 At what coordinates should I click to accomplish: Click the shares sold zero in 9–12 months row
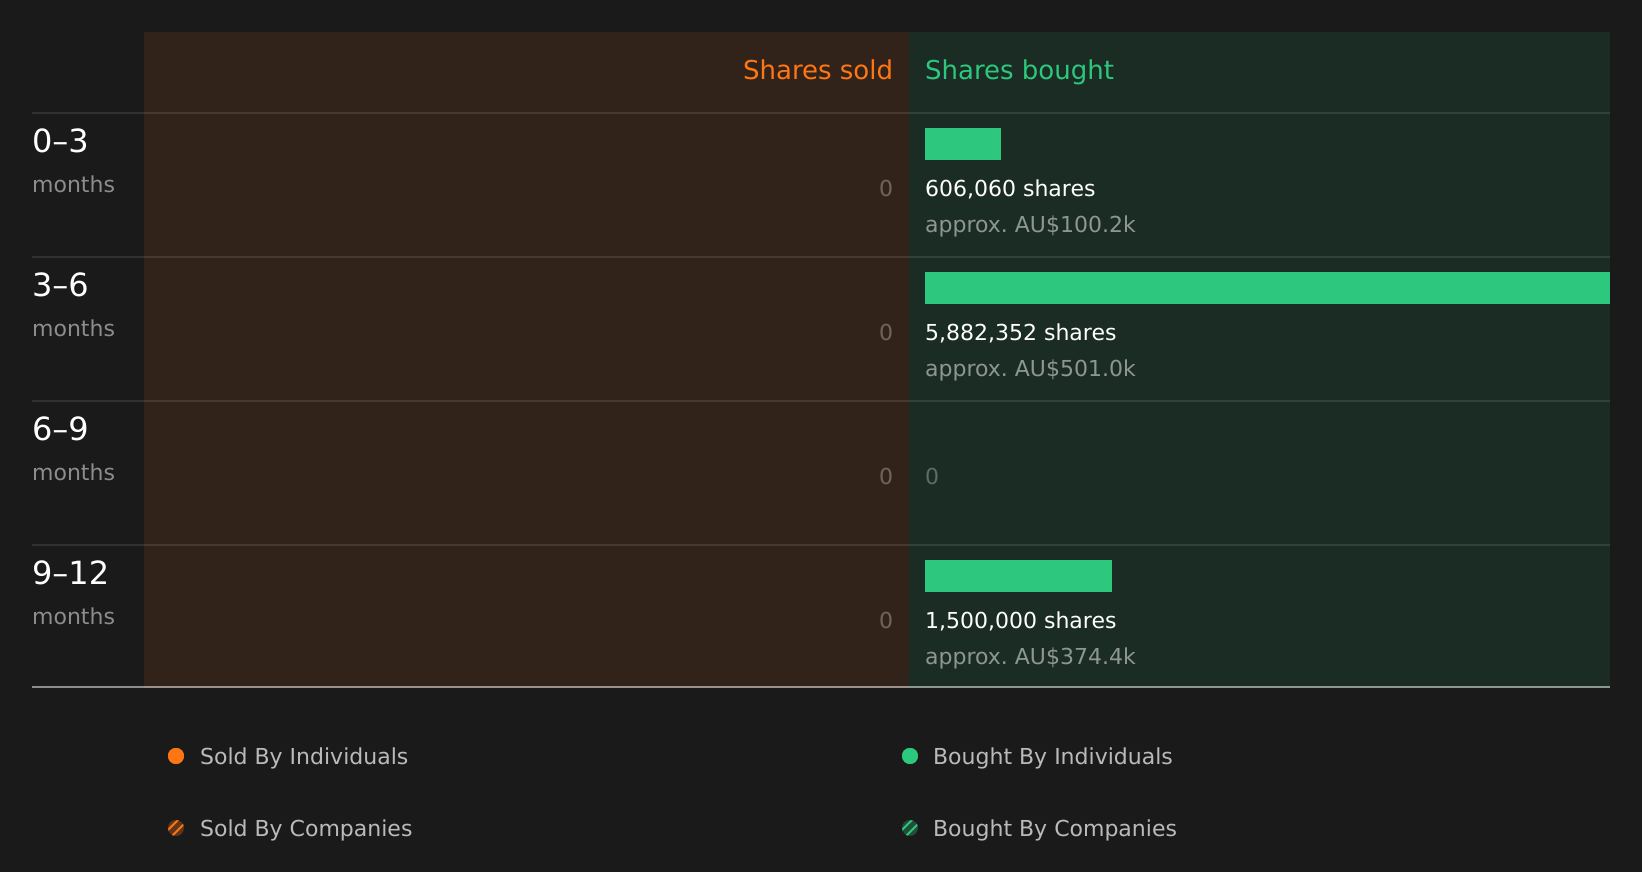(x=886, y=620)
